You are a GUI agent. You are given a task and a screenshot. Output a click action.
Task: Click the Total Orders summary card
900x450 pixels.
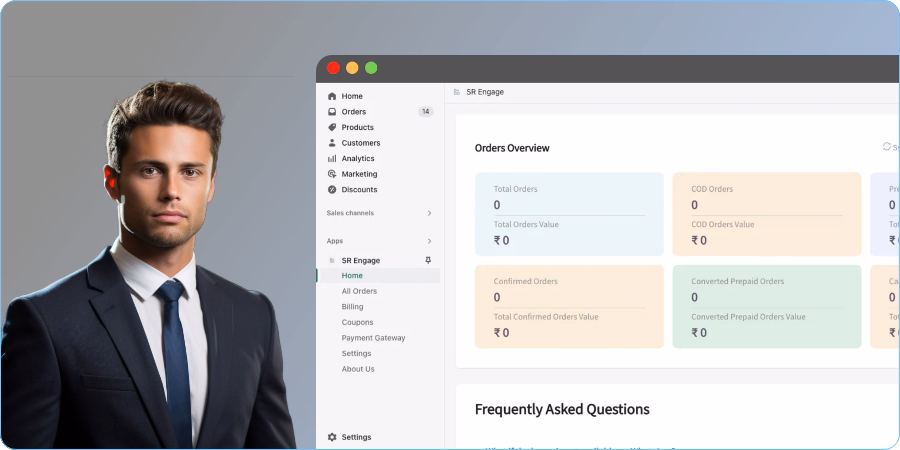tap(568, 214)
